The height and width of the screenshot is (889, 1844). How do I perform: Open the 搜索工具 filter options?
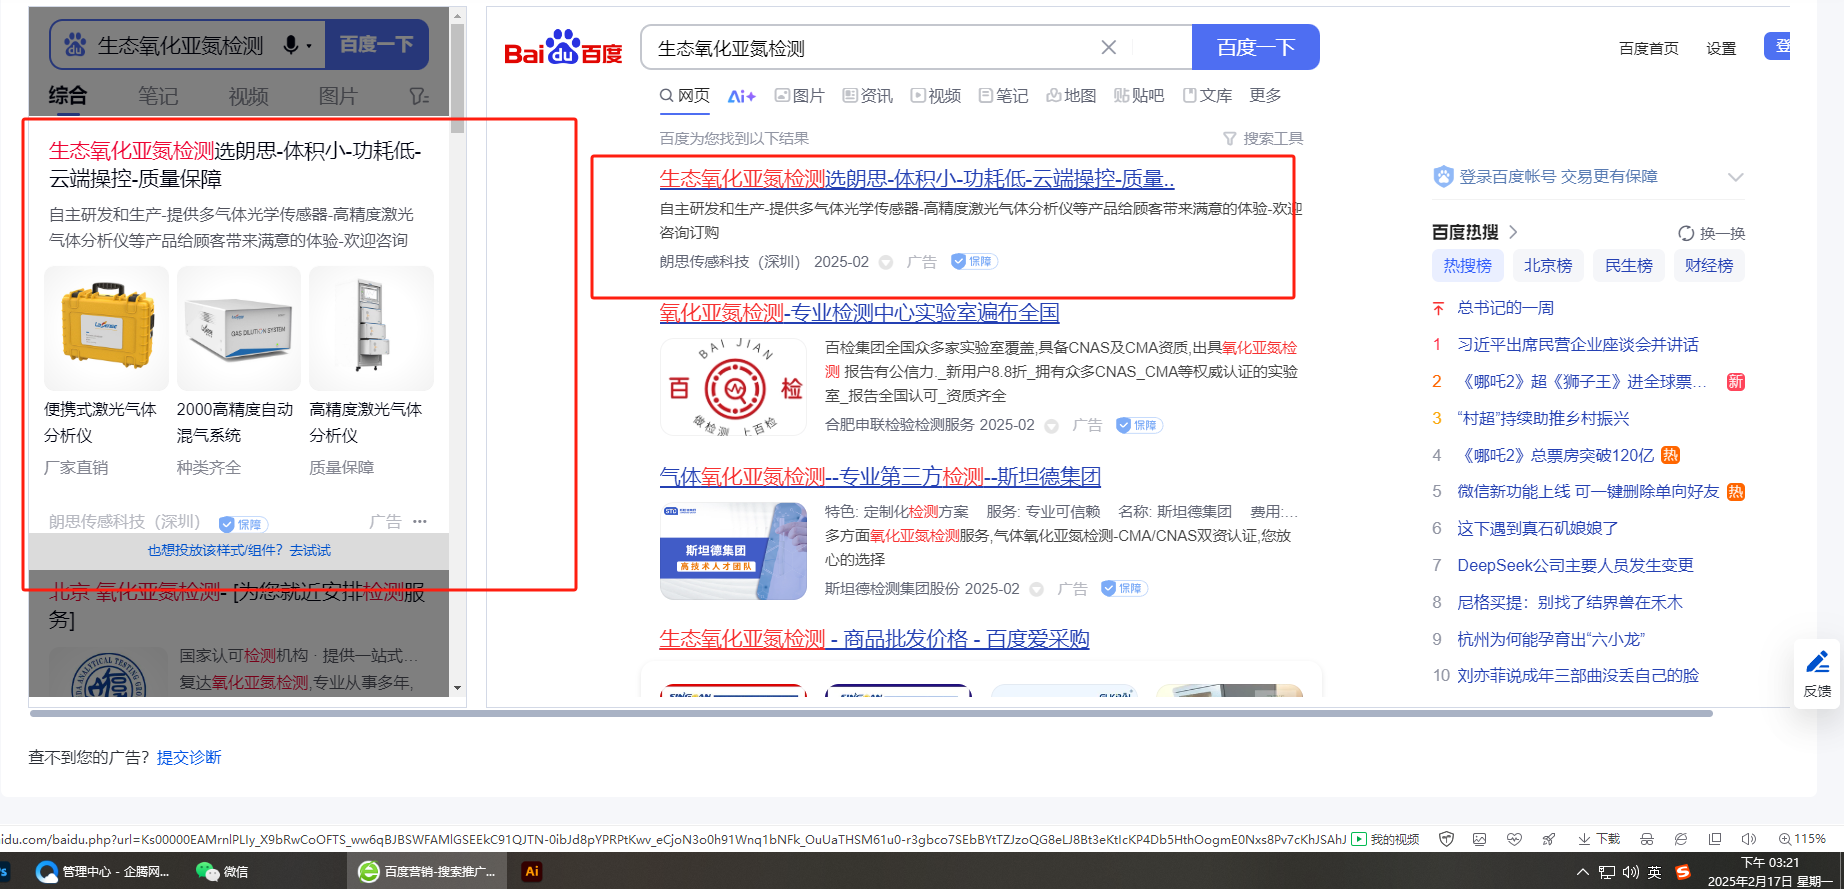click(1263, 138)
